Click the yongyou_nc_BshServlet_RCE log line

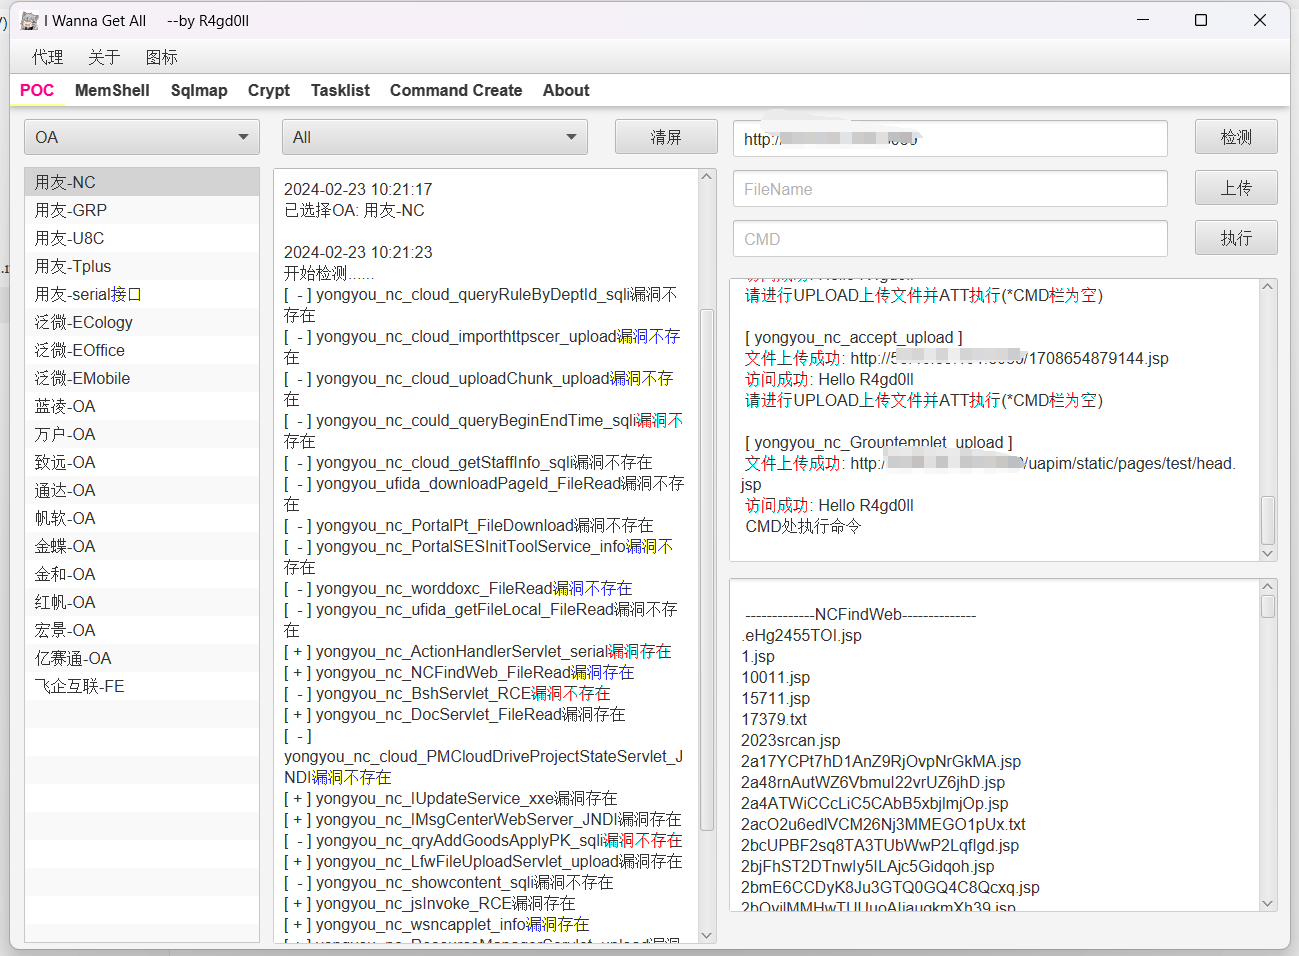[x=447, y=693]
